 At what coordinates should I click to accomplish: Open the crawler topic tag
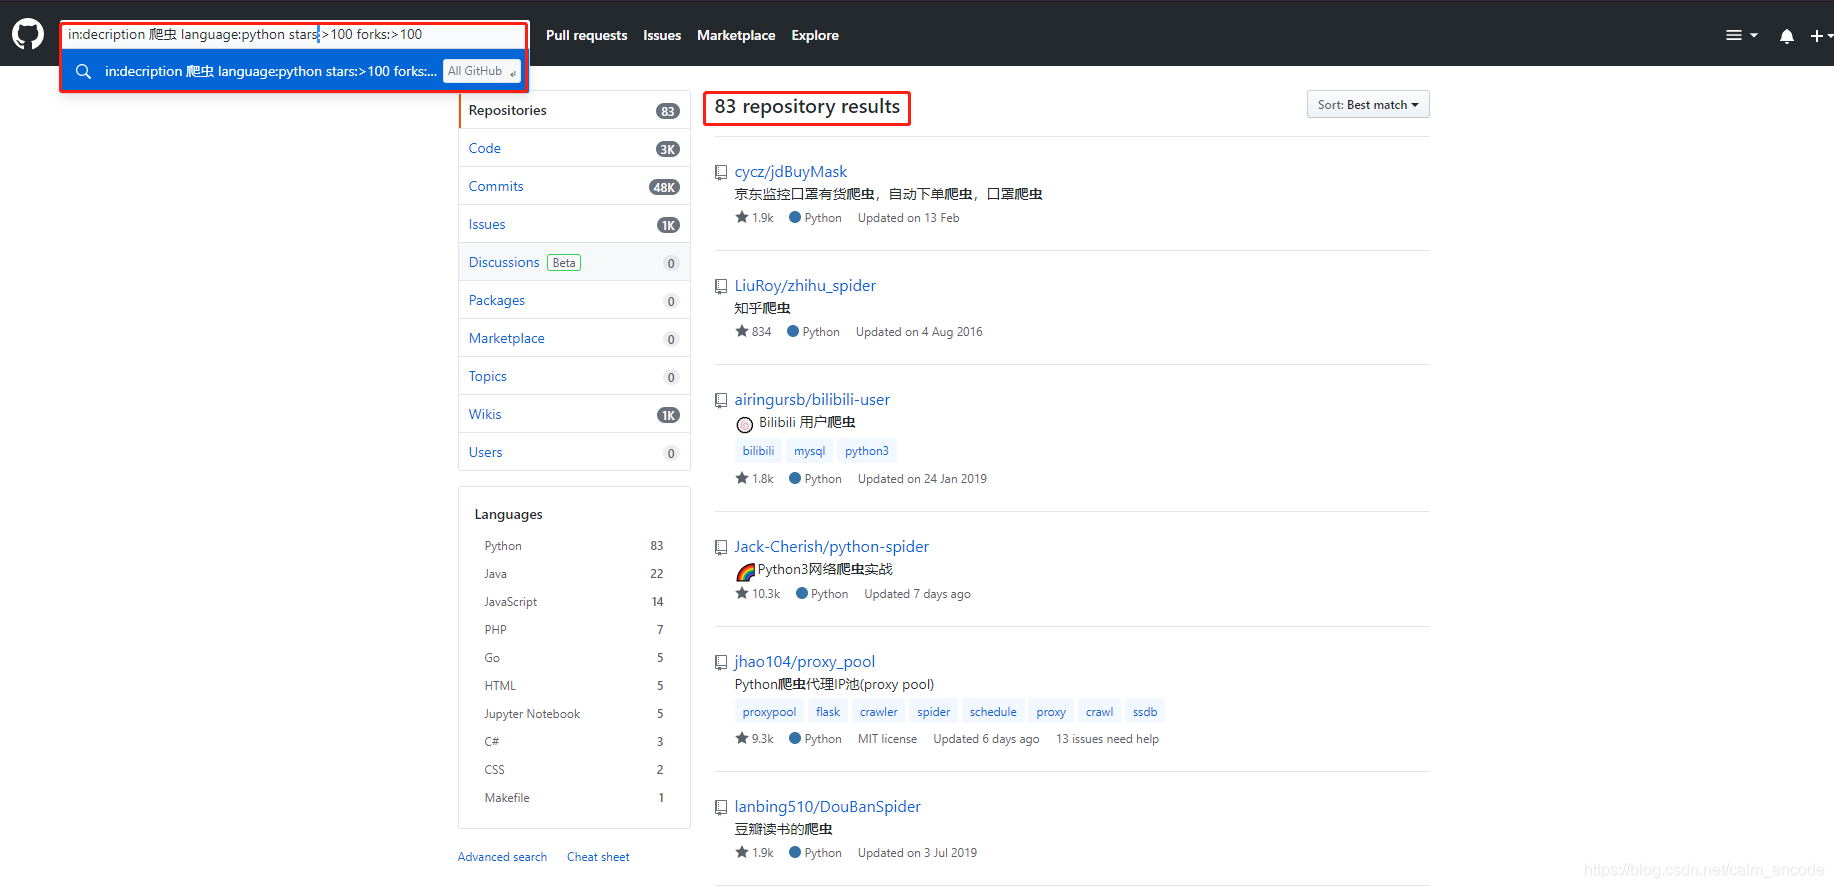point(879,712)
